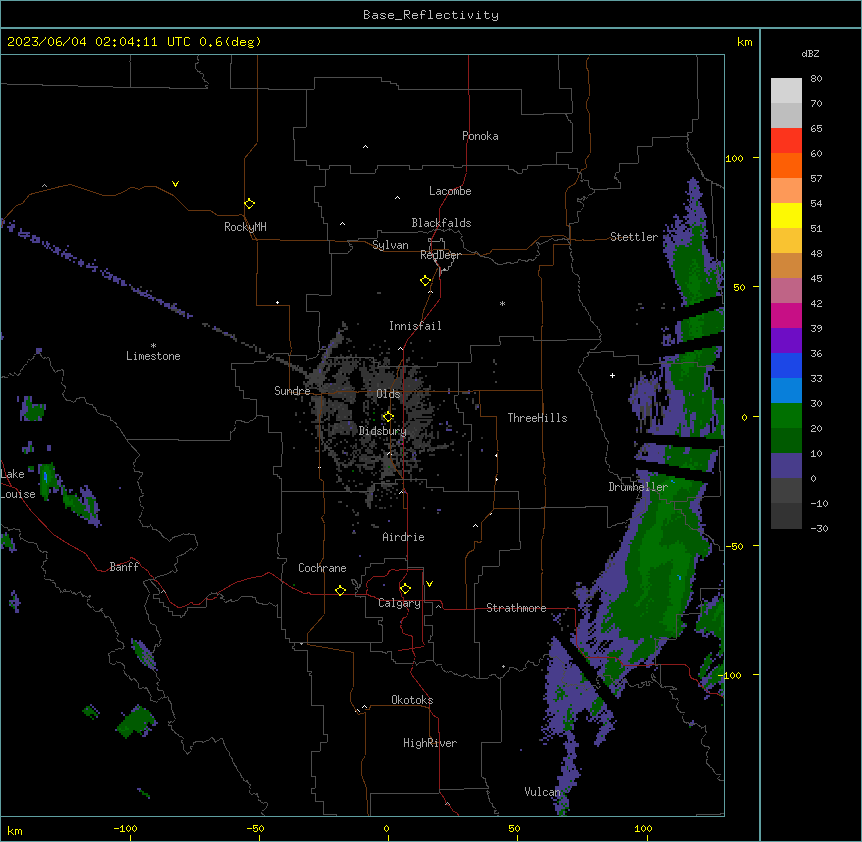Image resolution: width=862 pixels, height=842 pixels.
Task: Click the Banff town label
Action: pos(124,567)
